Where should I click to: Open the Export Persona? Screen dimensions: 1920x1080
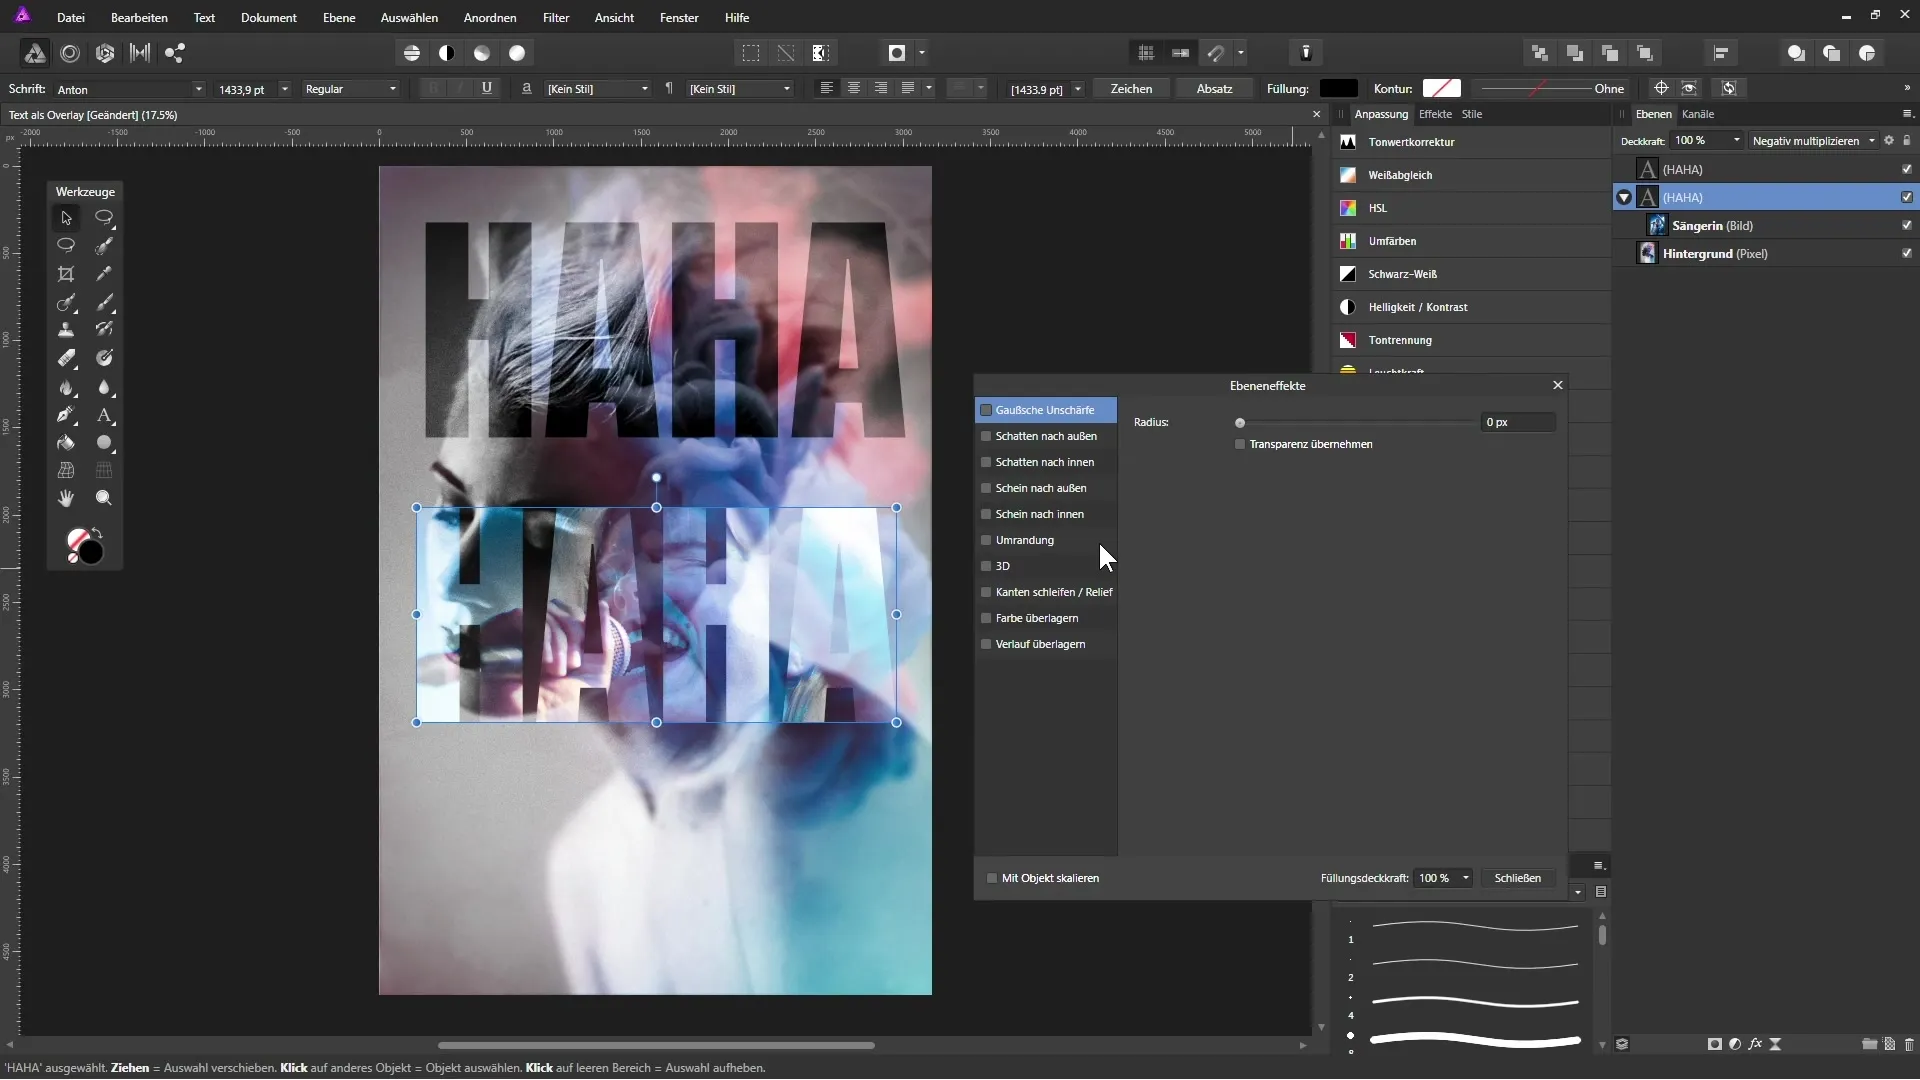click(175, 53)
